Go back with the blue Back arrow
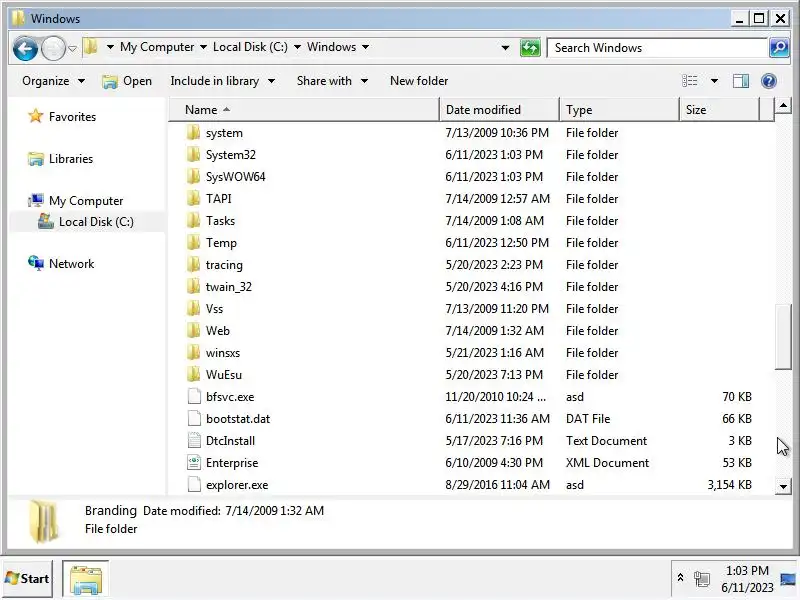 (x=25, y=48)
